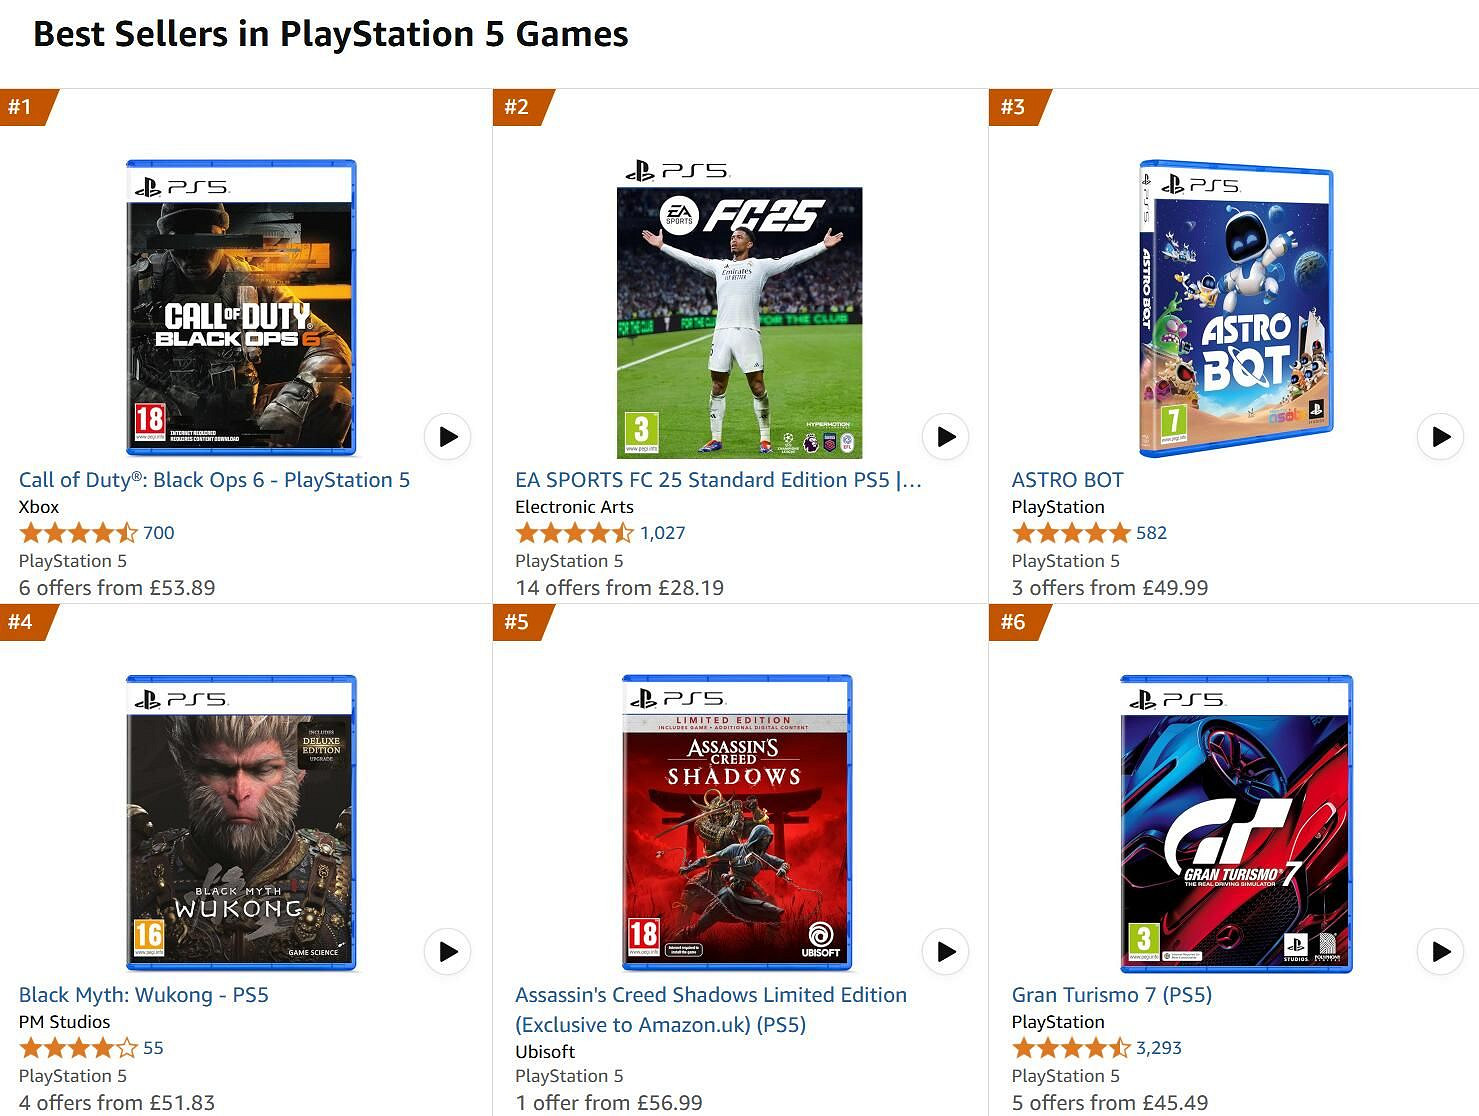Click the Astro Bot box art
The image size is (1479, 1116).
1236,307
